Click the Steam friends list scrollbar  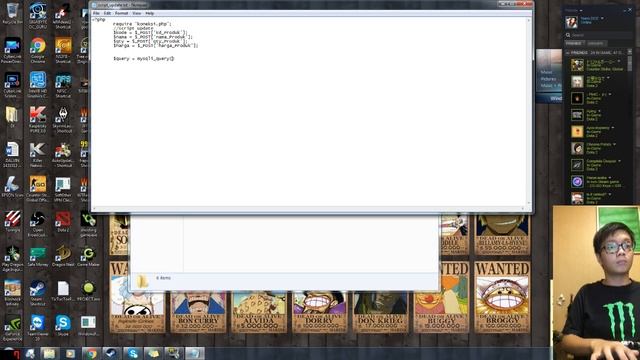coord(630,63)
